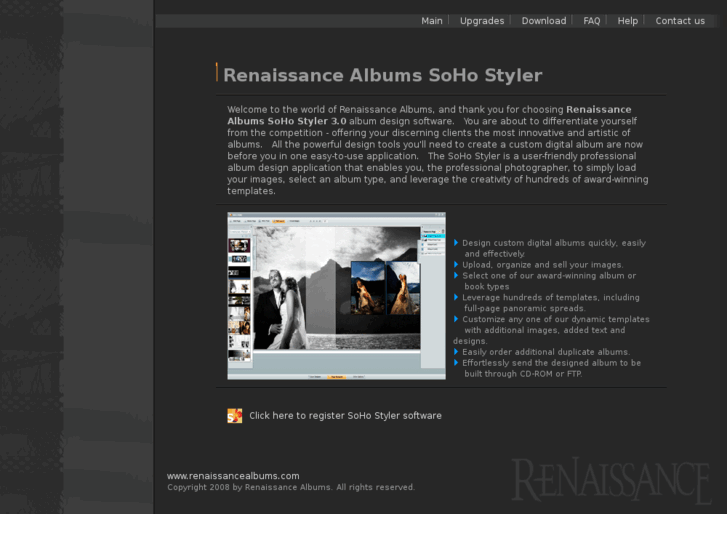The image size is (727, 545).
Task: Click the SoHo Styler register icon
Action: [x=235, y=416]
